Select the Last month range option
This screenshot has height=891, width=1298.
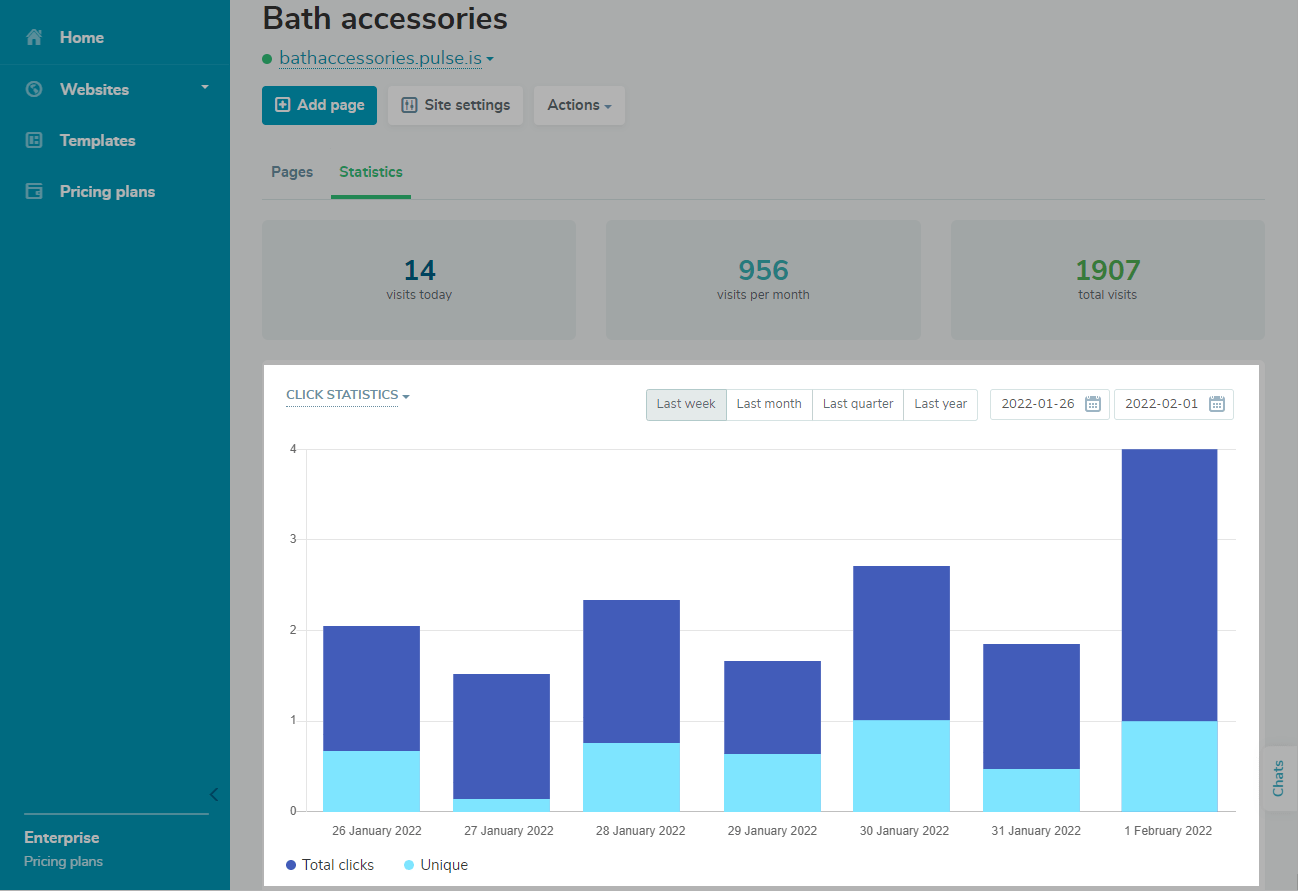[x=768, y=404]
